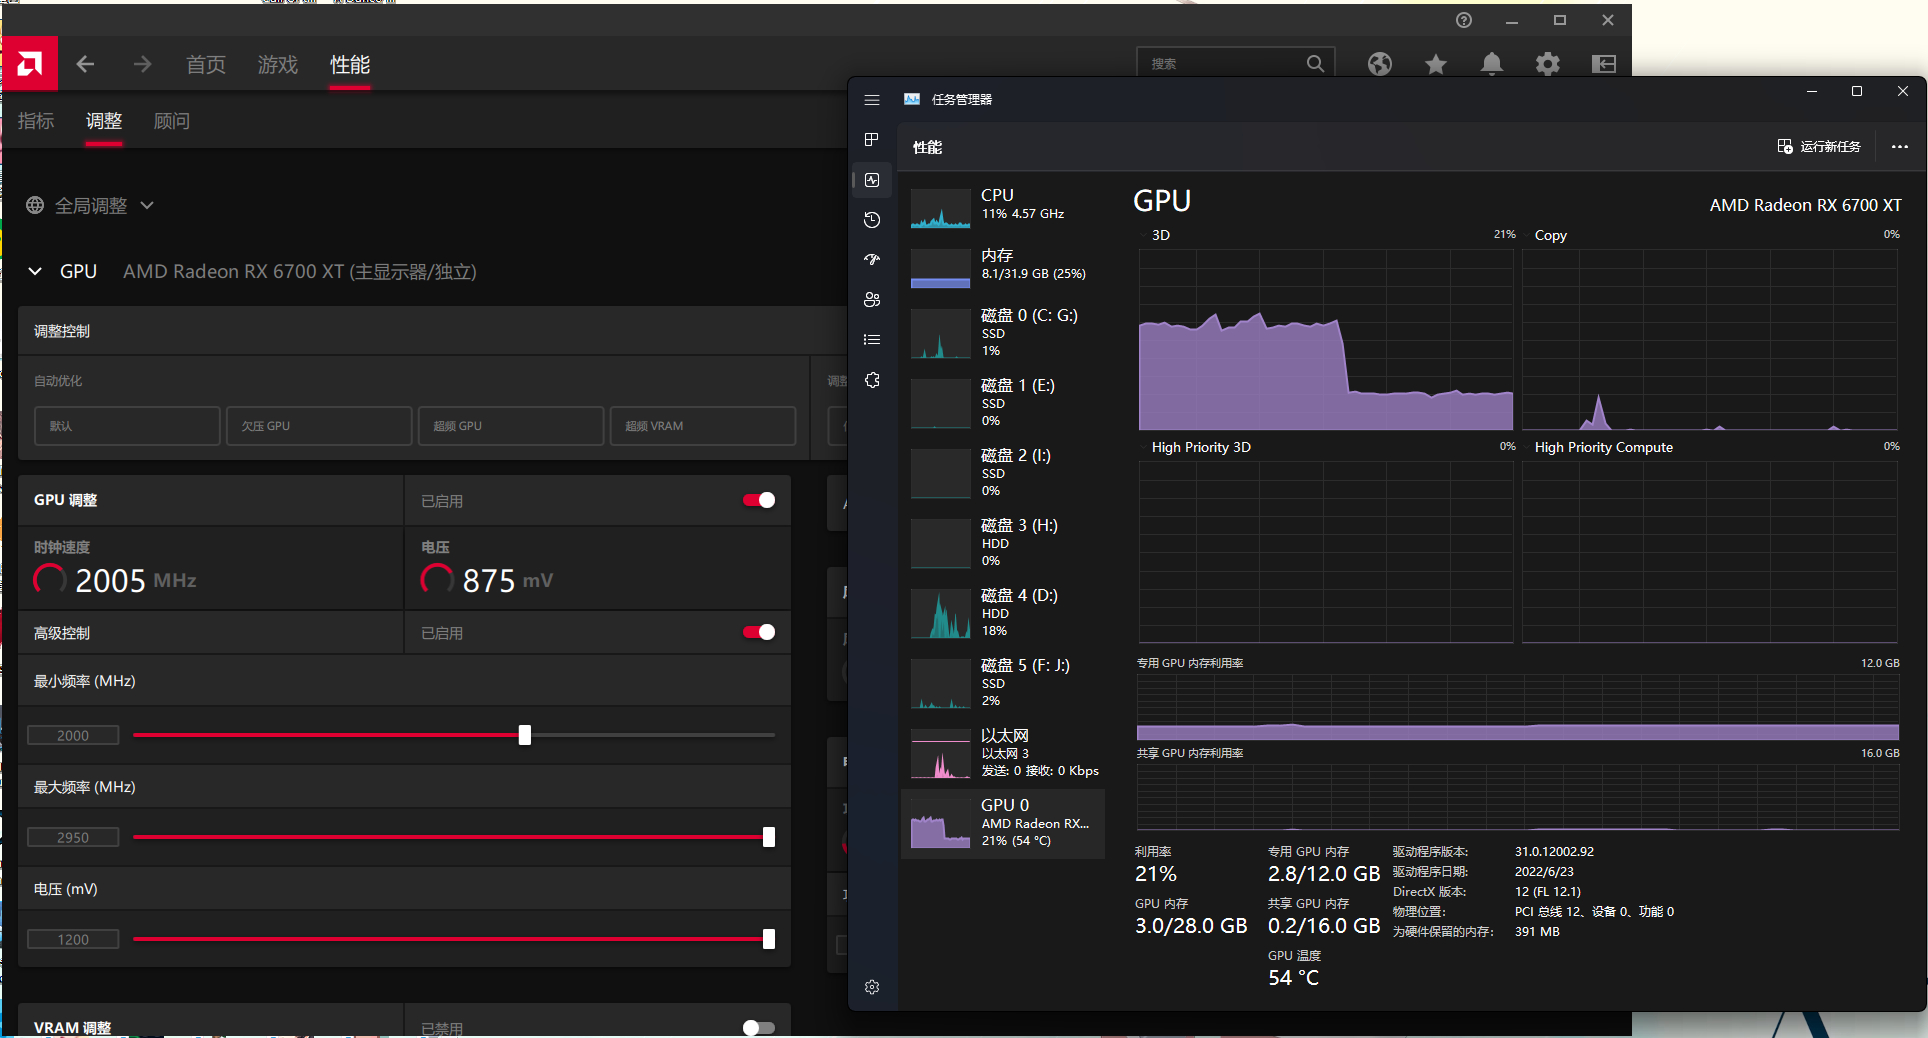The width and height of the screenshot is (1928, 1038).
Task: Open favorites star icon in AMD Software
Action: click(1436, 64)
